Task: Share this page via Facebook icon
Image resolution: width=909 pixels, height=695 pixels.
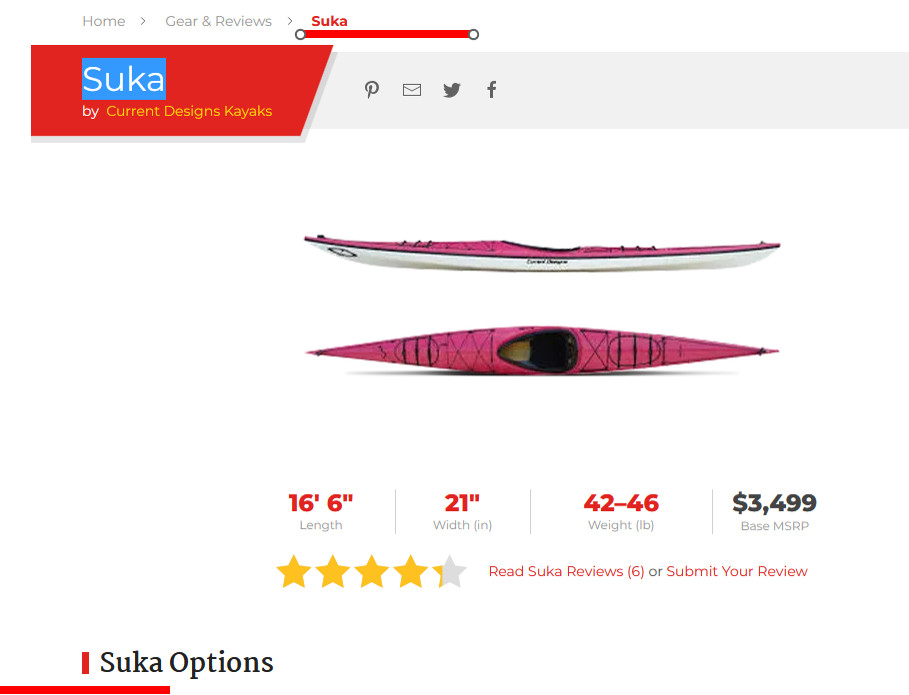Action: tap(492, 89)
